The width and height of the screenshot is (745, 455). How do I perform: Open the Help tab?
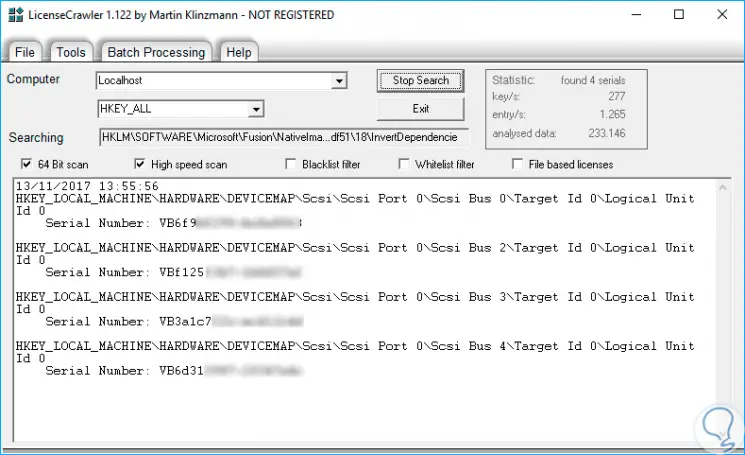238,52
